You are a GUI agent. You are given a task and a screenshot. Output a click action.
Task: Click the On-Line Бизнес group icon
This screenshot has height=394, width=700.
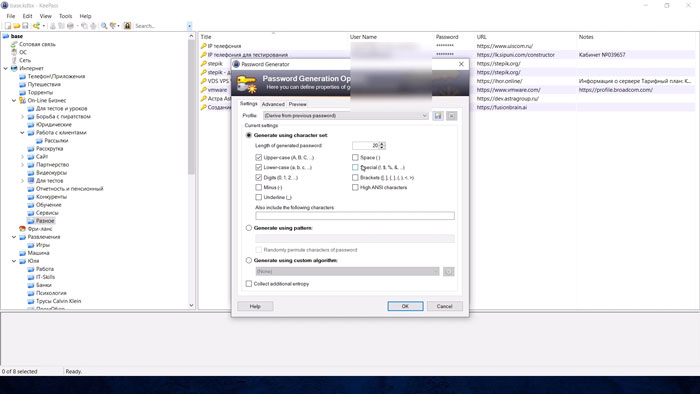[x=22, y=100]
